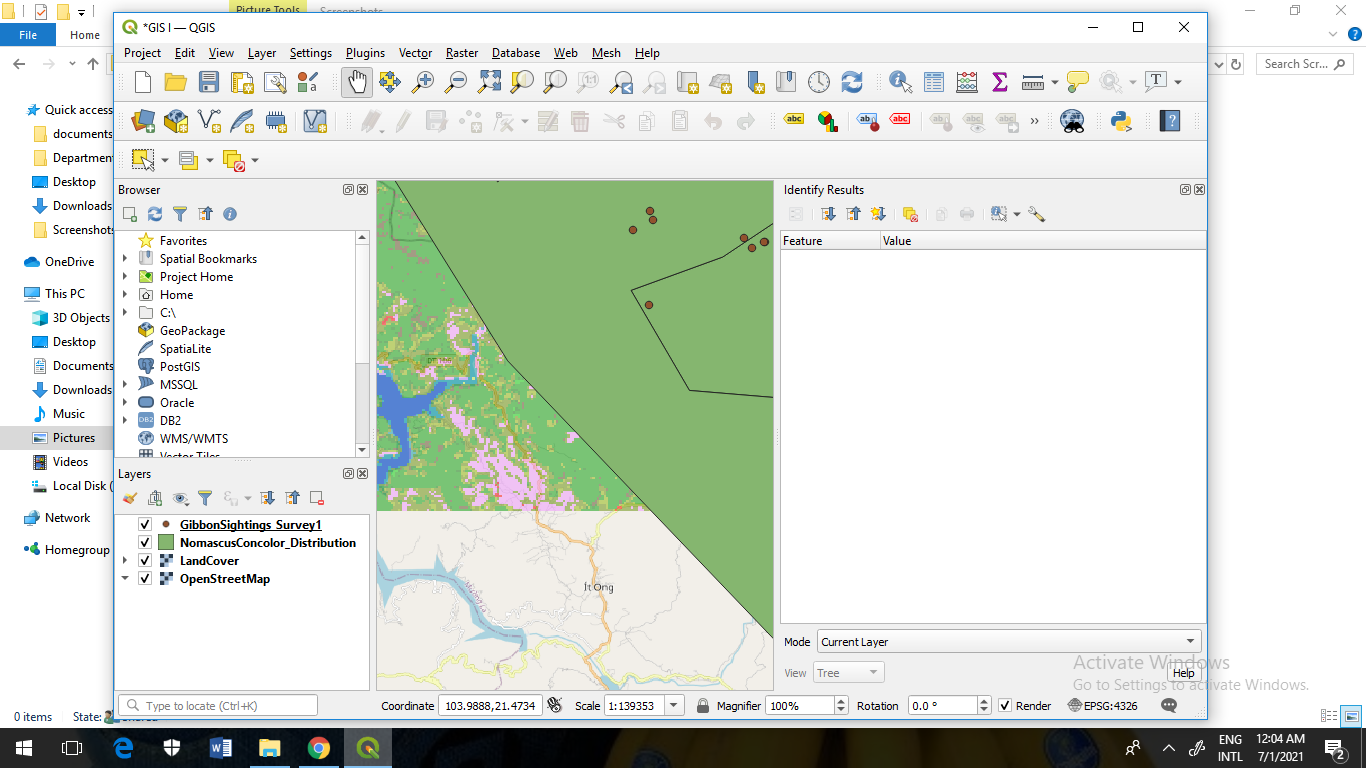The width and height of the screenshot is (1366, 768).
Task: Open the Data Source Manager
Action: (x=143, y=121)
